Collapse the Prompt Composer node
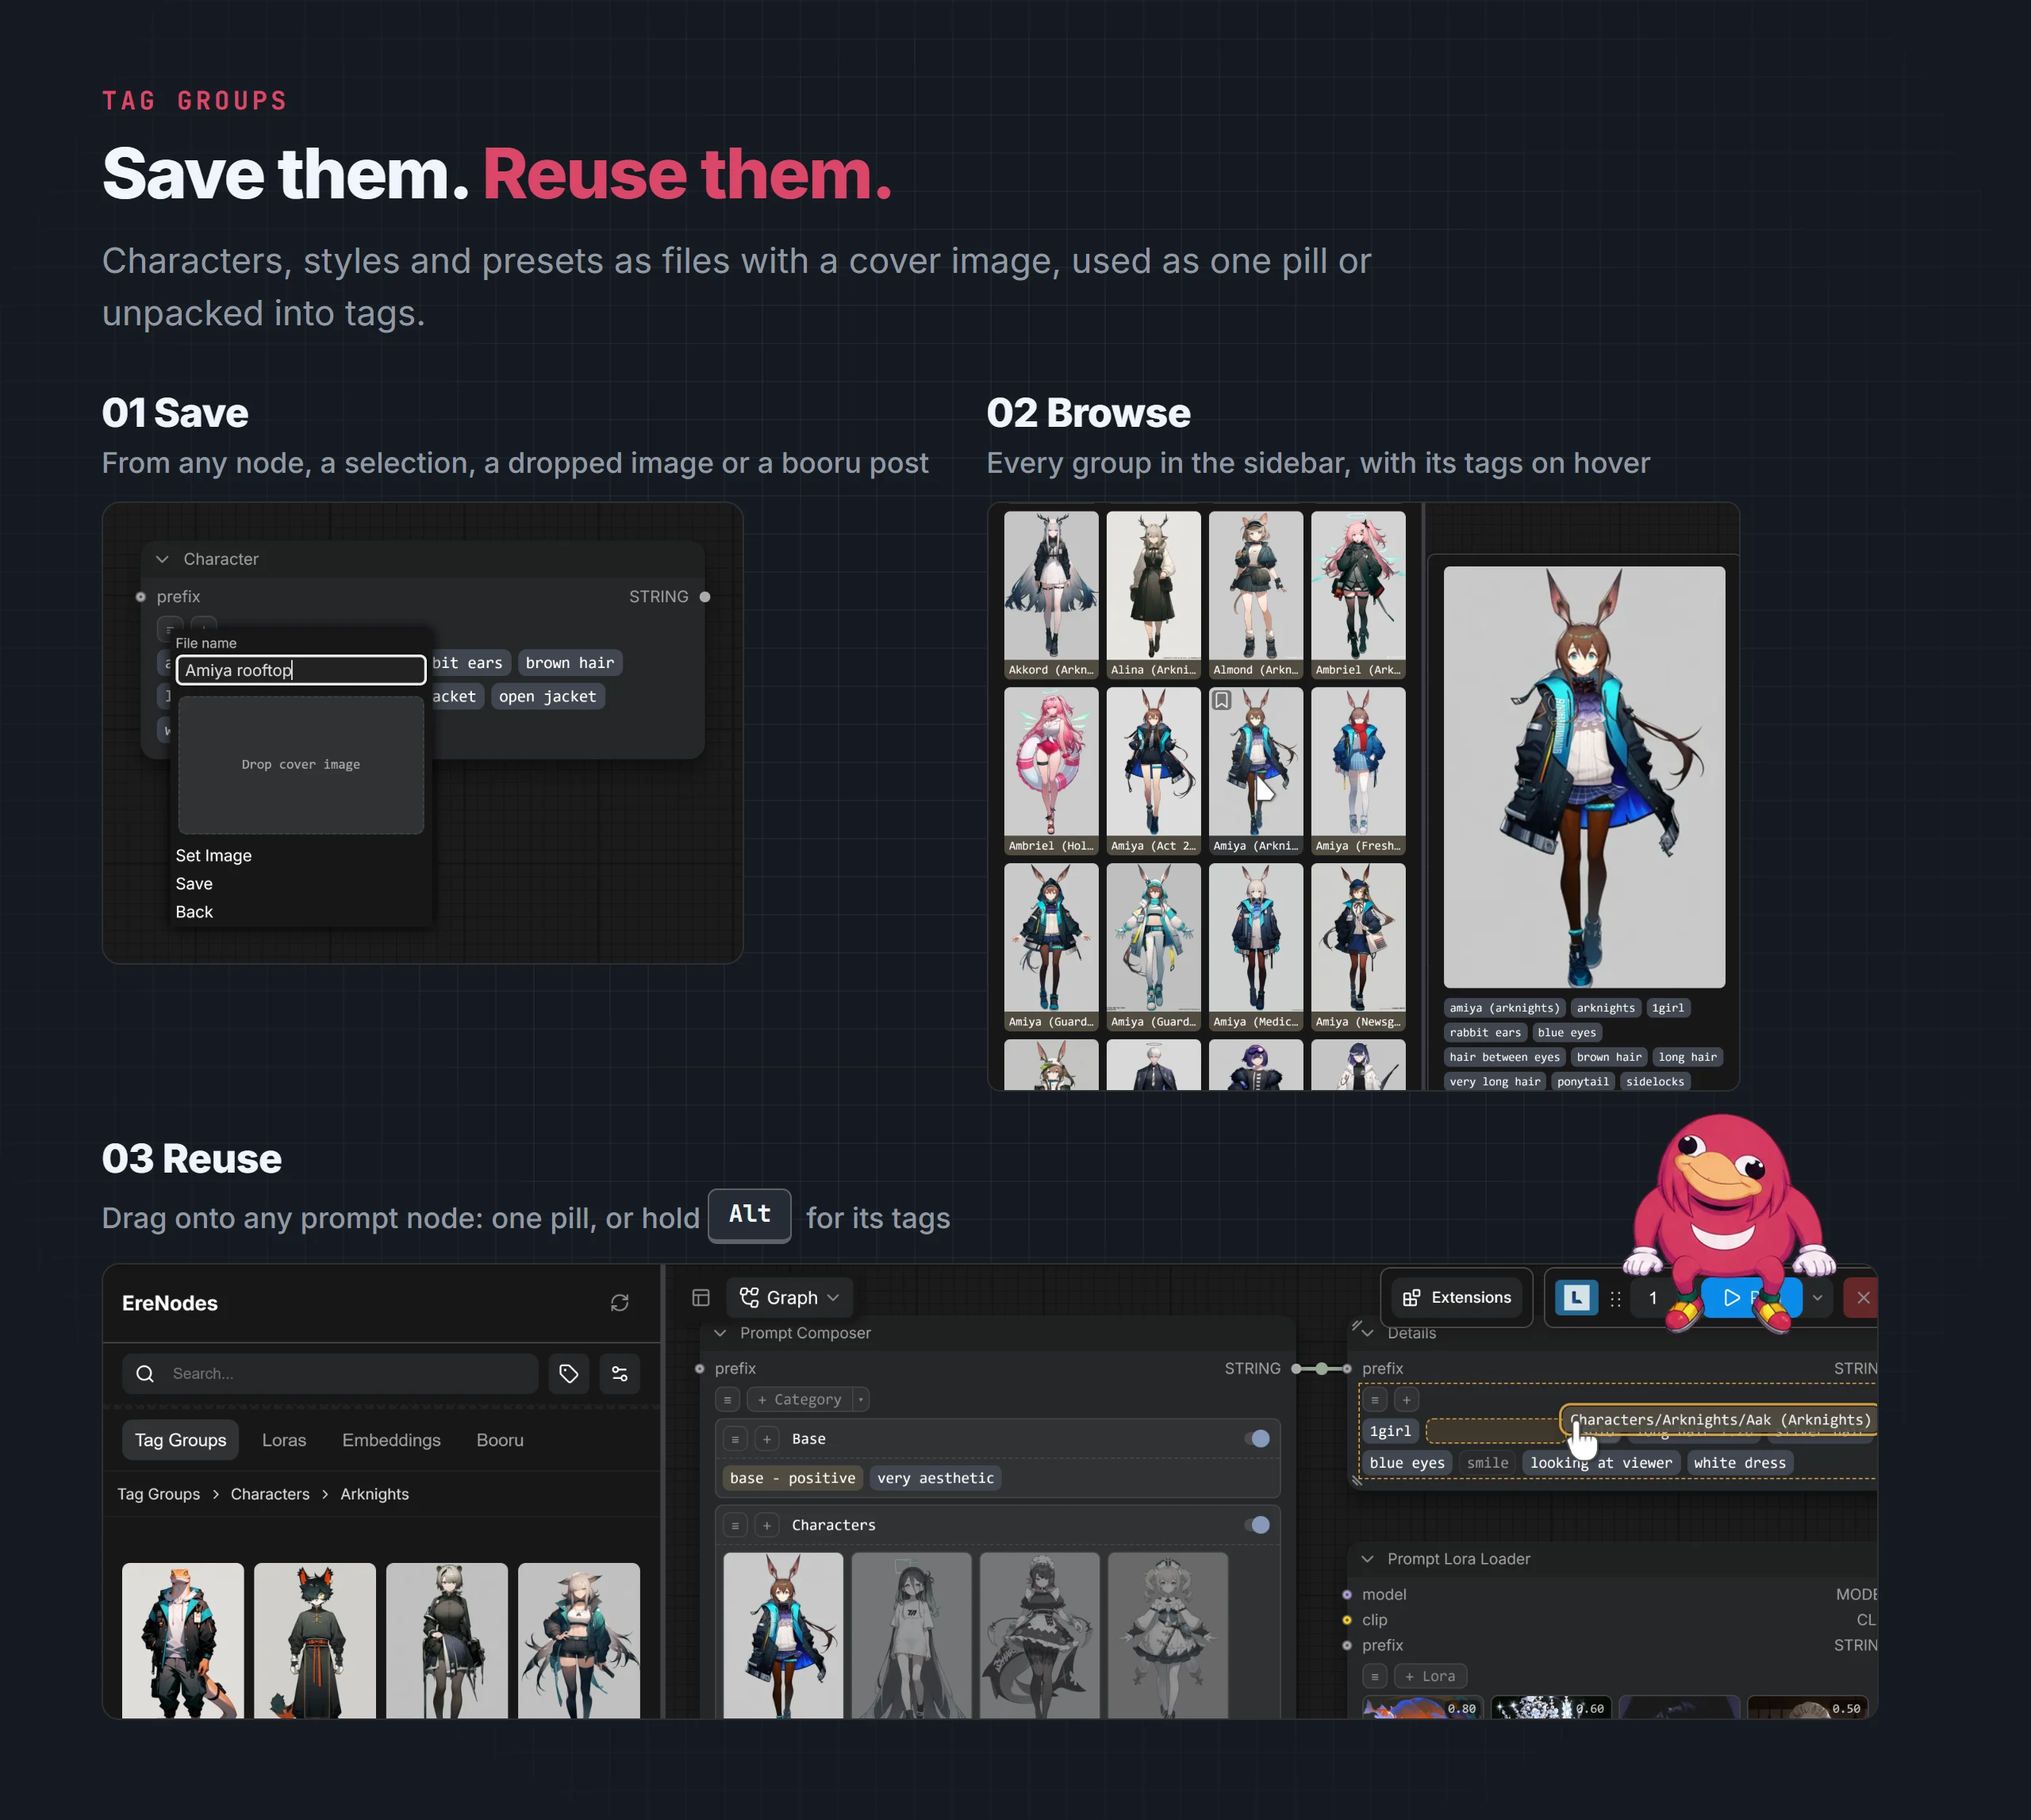 tap(720, 1333)
